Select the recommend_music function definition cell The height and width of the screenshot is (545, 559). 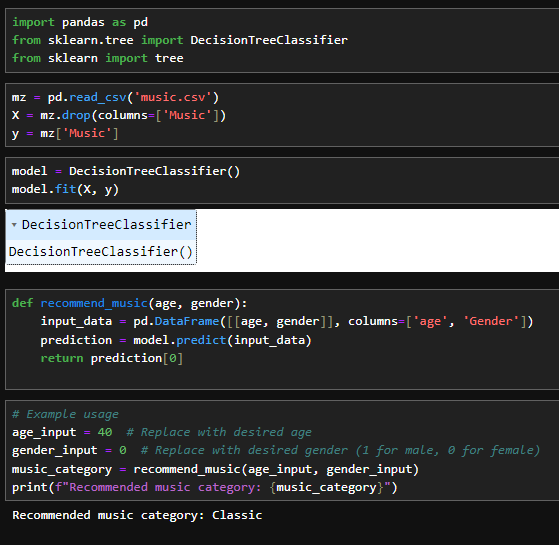[282, 339]
